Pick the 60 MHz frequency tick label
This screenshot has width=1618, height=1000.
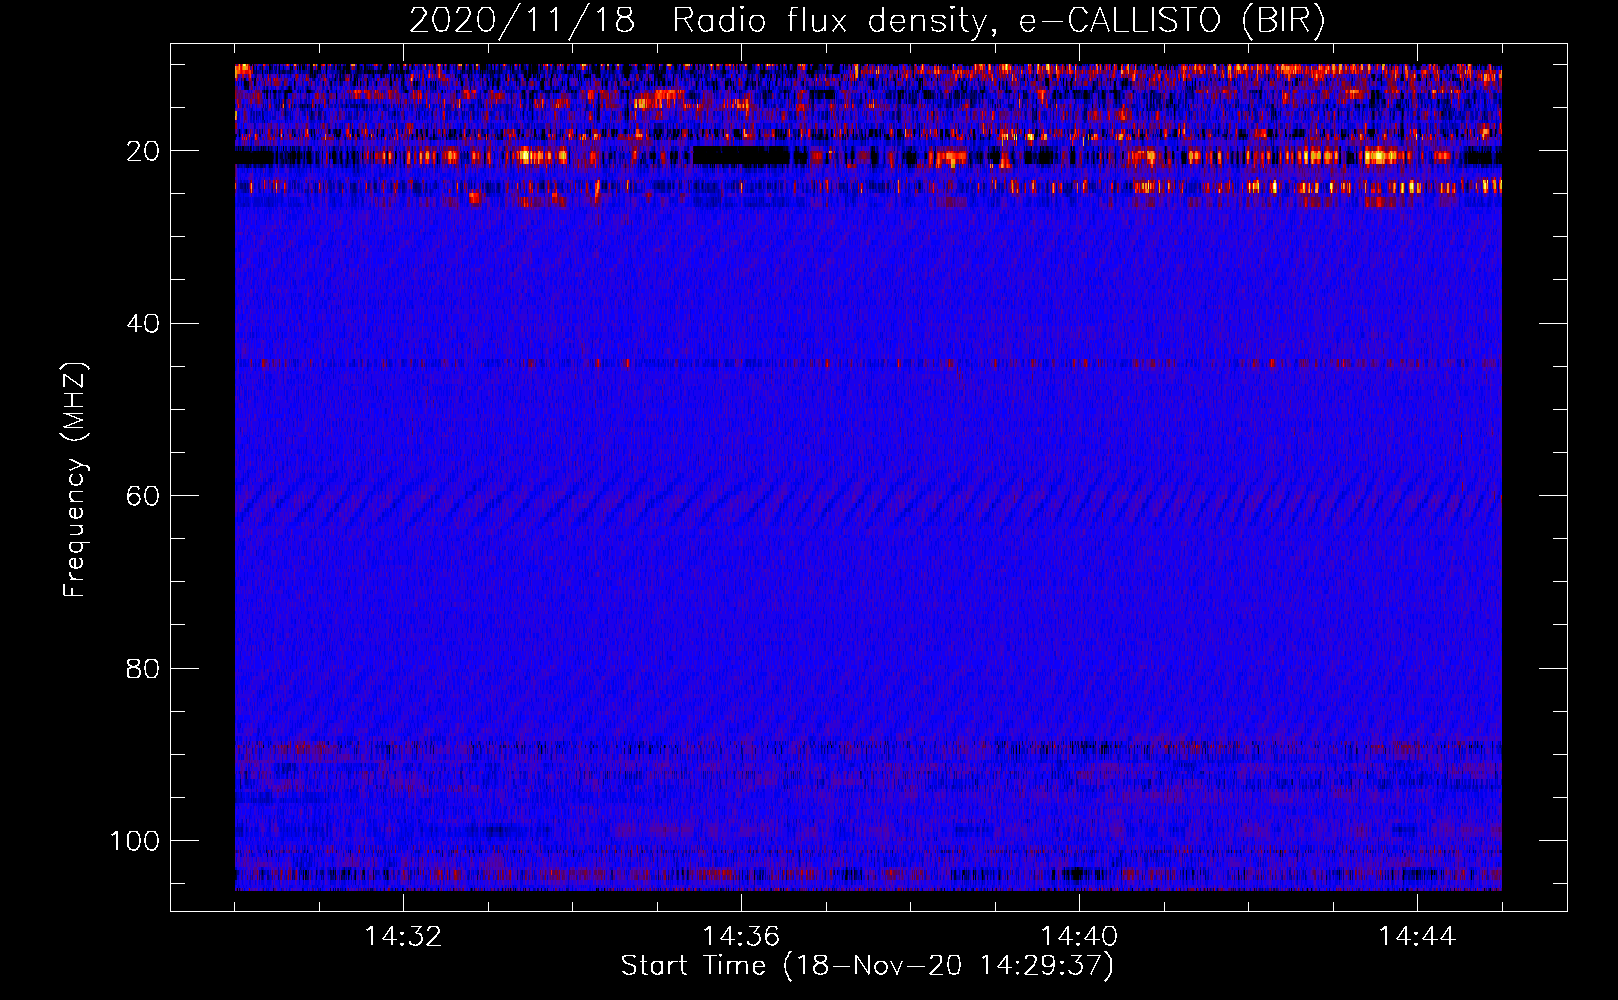[143, 496]
